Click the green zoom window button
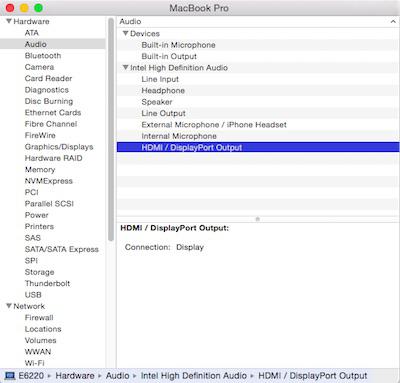 point(39,8)
